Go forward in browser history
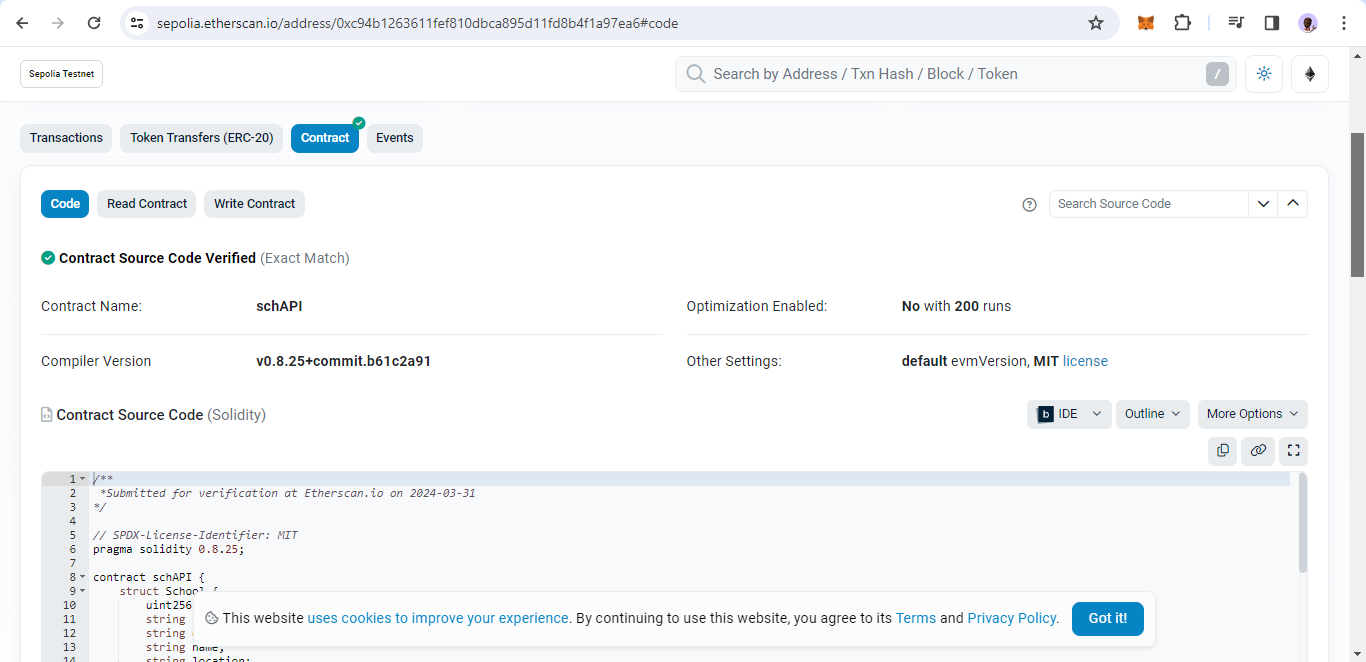 pyautogui.click(x=58, y=23)
